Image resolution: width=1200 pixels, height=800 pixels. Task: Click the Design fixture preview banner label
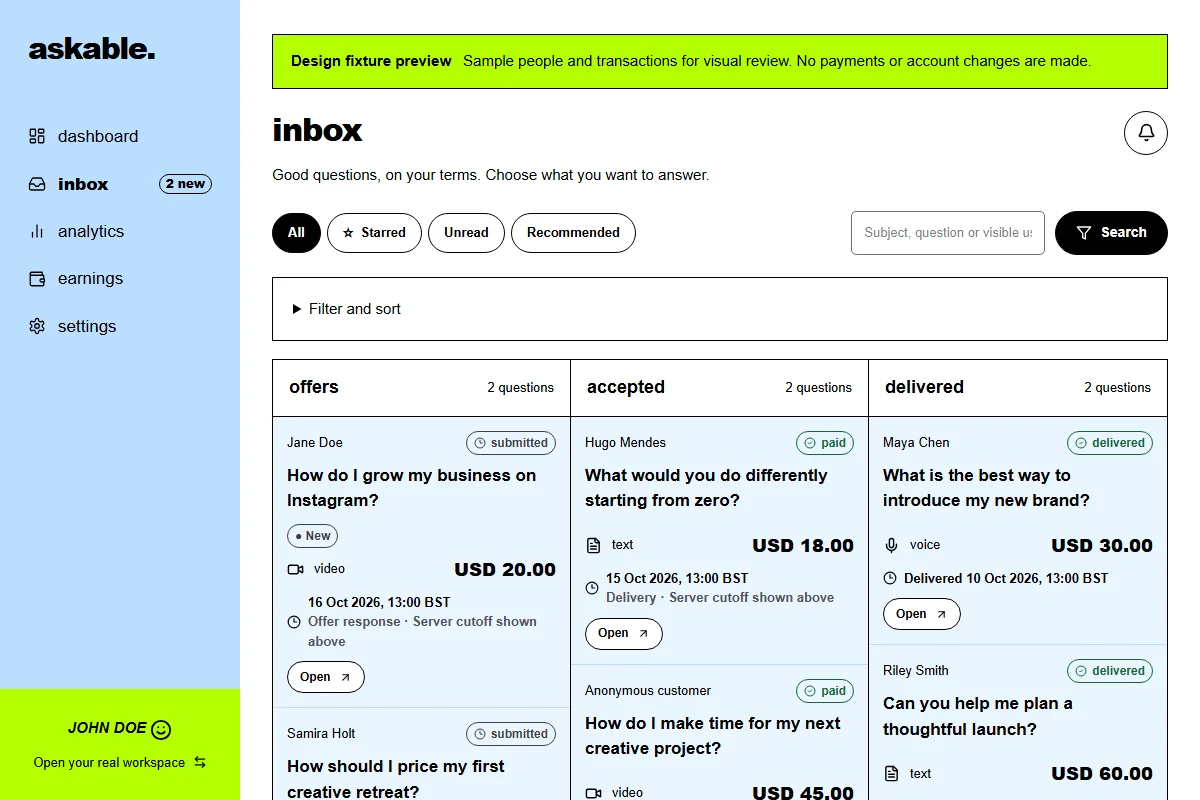coord(371,61)
